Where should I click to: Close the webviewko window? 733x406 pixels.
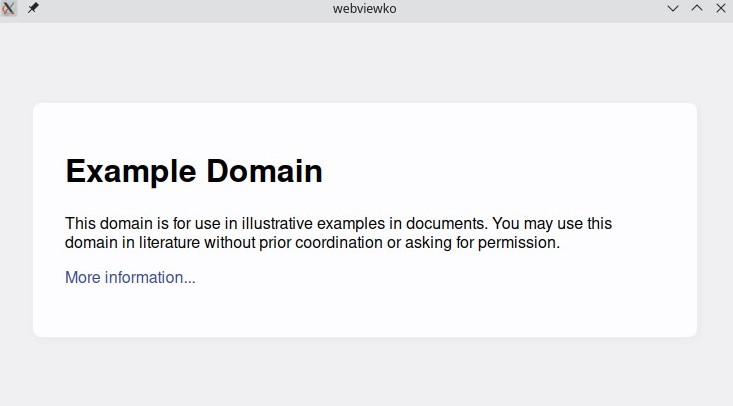click(721, 8)
